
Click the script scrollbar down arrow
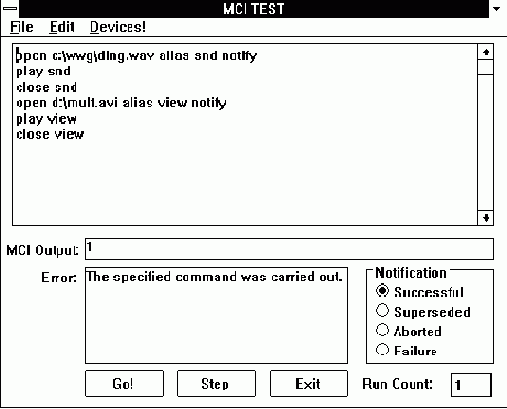pyautogui.click(x=486, y=218)
